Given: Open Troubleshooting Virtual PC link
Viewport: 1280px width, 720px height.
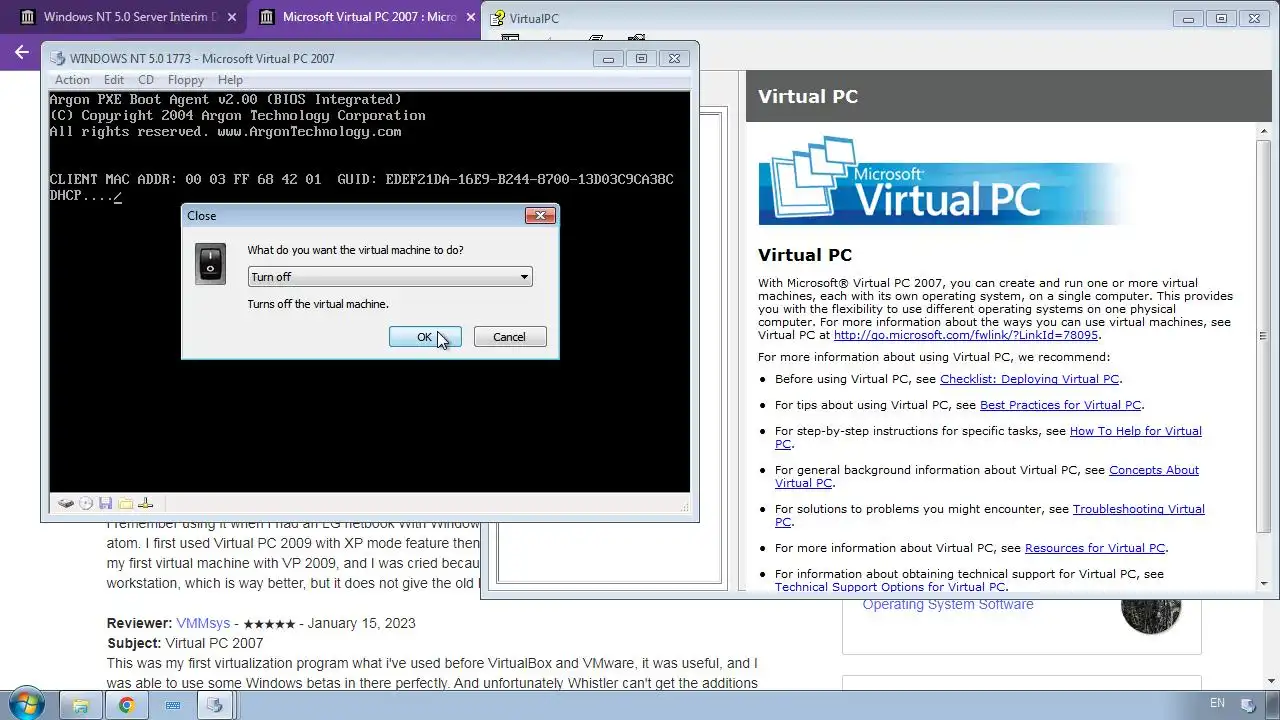Looking at the screenshot, I should tap(1138, 509).
